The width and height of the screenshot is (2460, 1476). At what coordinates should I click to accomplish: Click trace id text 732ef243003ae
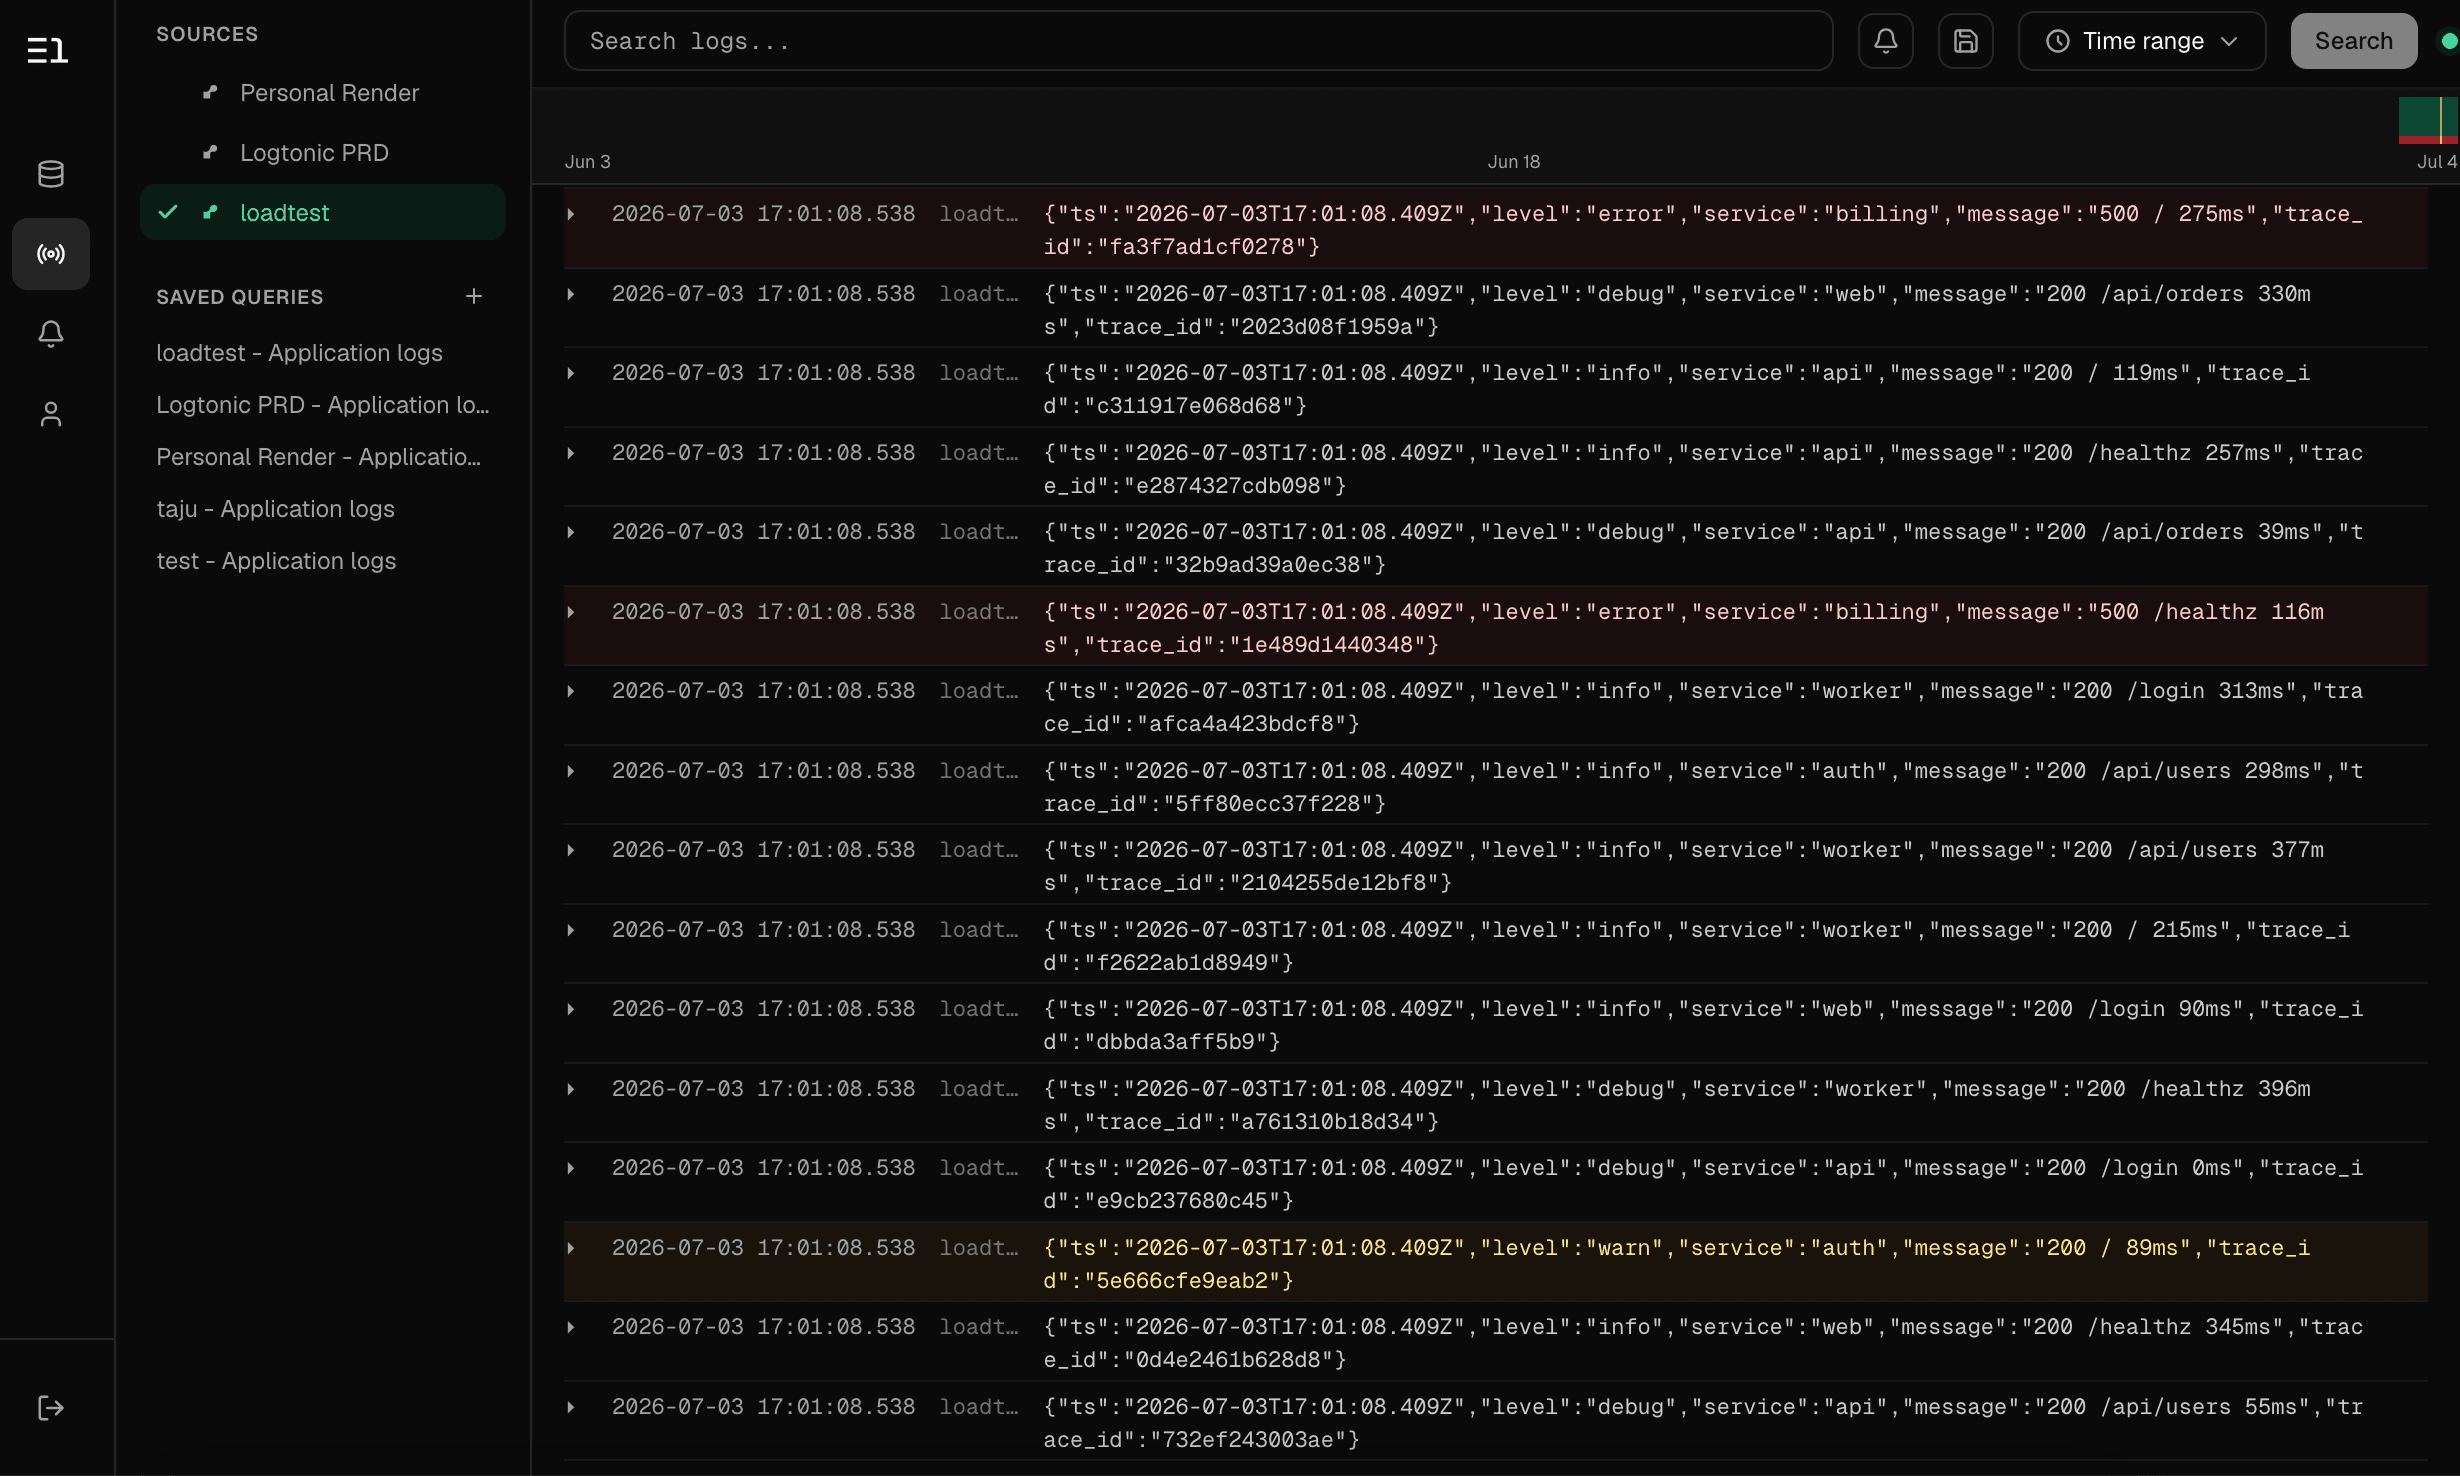(1248, 1440)
